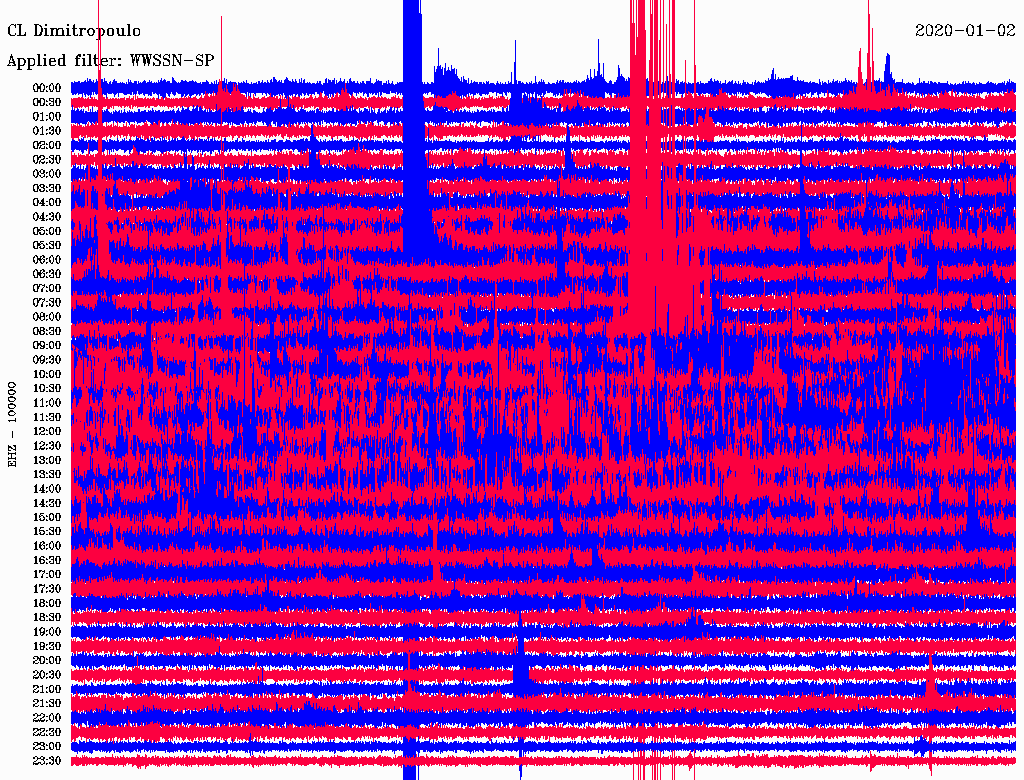Viewport: 1024px width, 780px height.
Task: Click the 23:00 time label
Action: point(47,746)
